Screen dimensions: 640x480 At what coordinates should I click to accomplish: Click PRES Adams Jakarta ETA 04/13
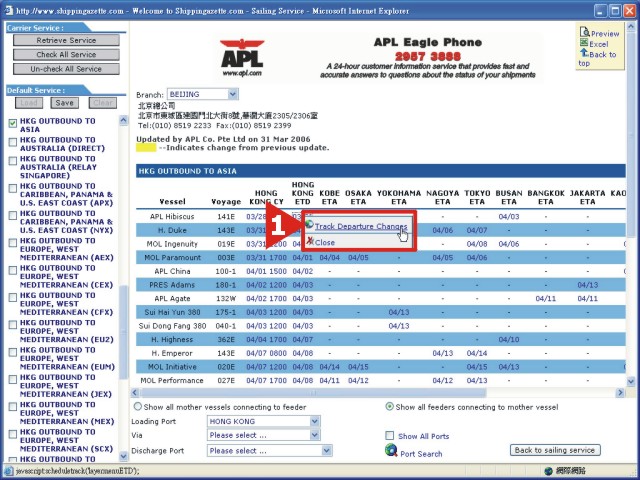click(587, 285)
